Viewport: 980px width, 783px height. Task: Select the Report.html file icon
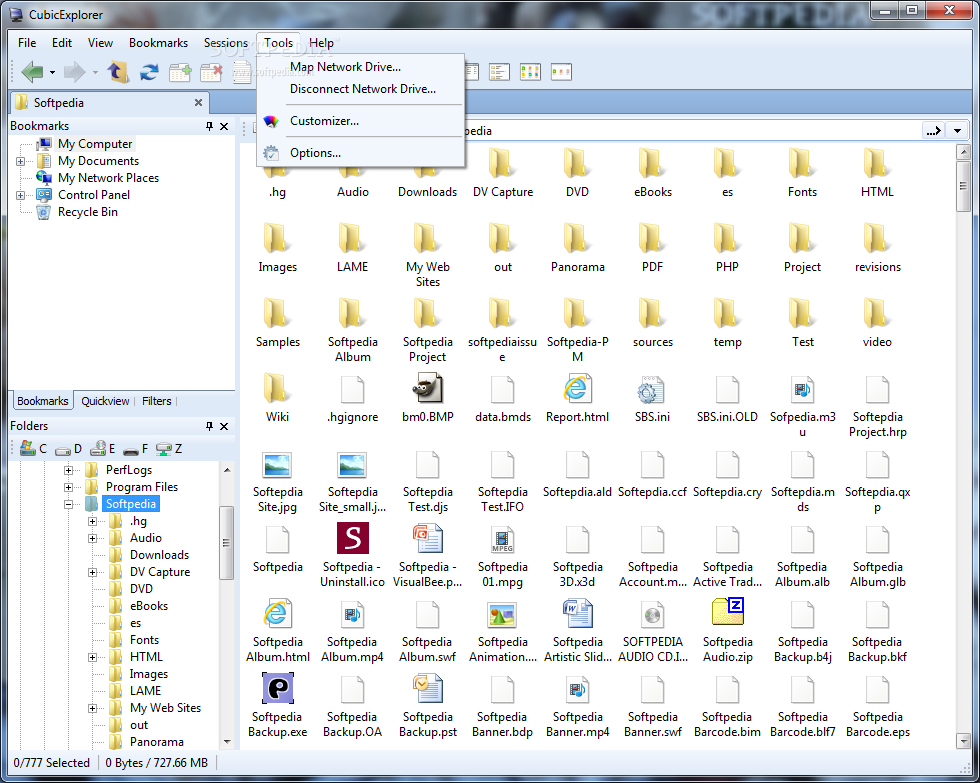(578, 389)
